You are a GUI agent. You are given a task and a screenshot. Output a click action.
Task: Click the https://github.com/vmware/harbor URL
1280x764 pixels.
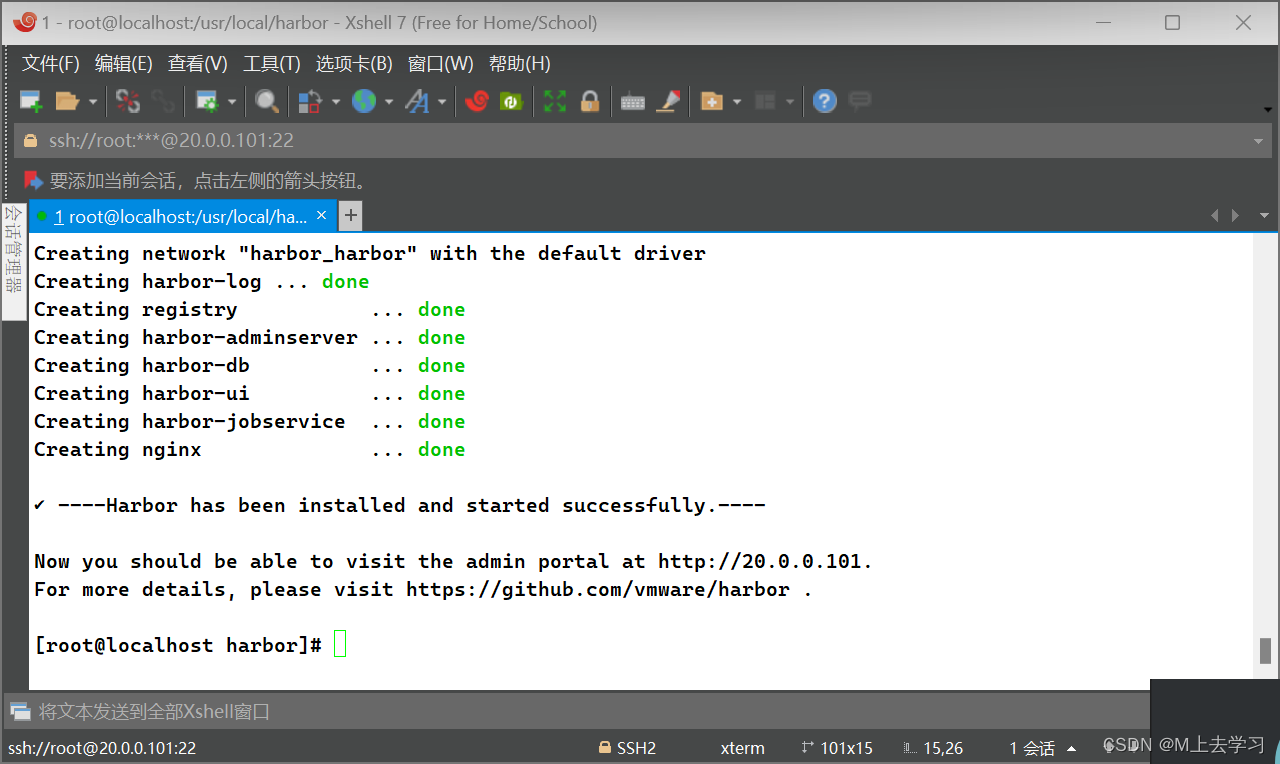598,589
